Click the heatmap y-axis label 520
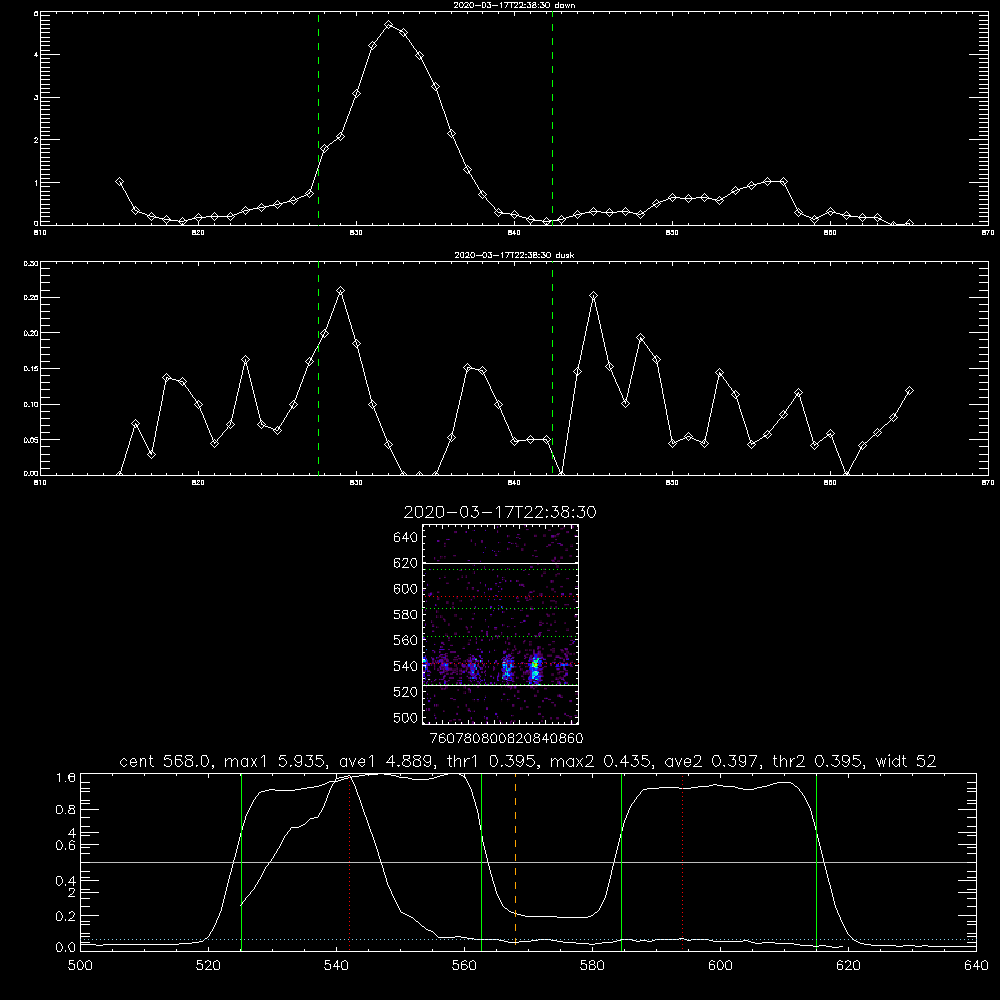 [405, 692]
